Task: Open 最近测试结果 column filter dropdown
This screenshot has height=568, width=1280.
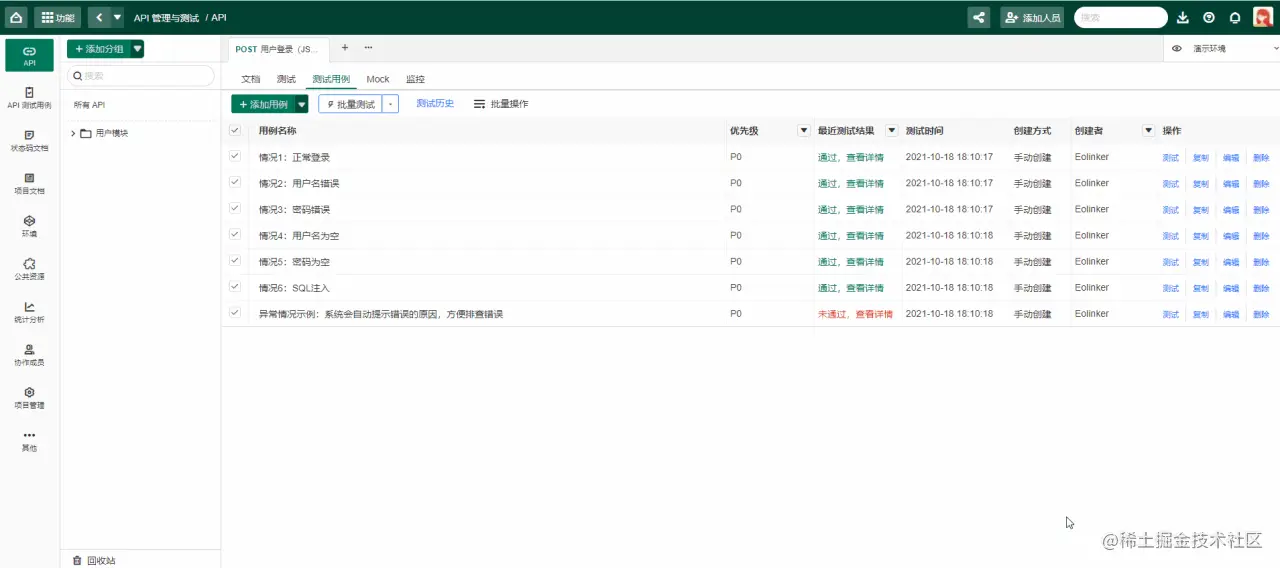Action: pos(891,131)
